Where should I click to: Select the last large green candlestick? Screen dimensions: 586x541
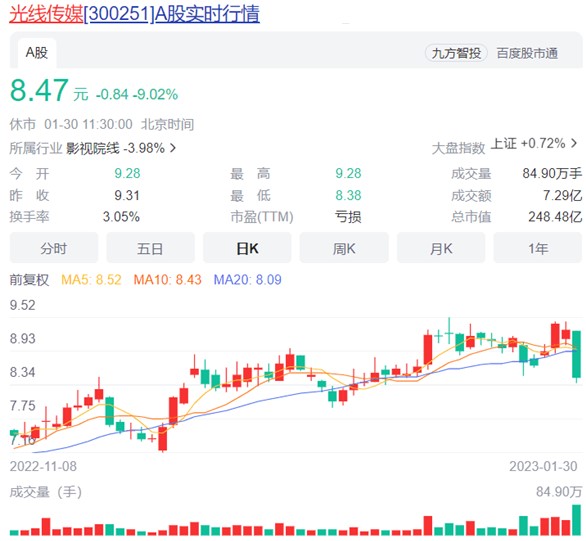pyautogui.click(x=577, y=354)
